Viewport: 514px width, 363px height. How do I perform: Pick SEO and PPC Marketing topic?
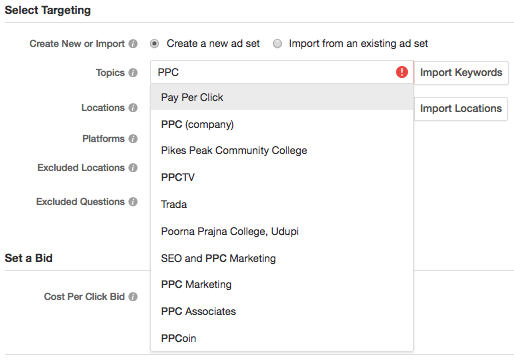282,258
